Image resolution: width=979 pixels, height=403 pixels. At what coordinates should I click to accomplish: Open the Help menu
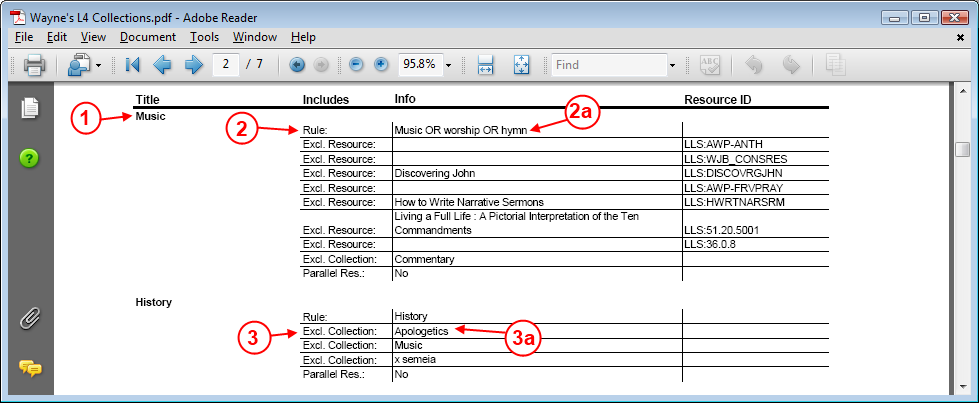(303, 37)
